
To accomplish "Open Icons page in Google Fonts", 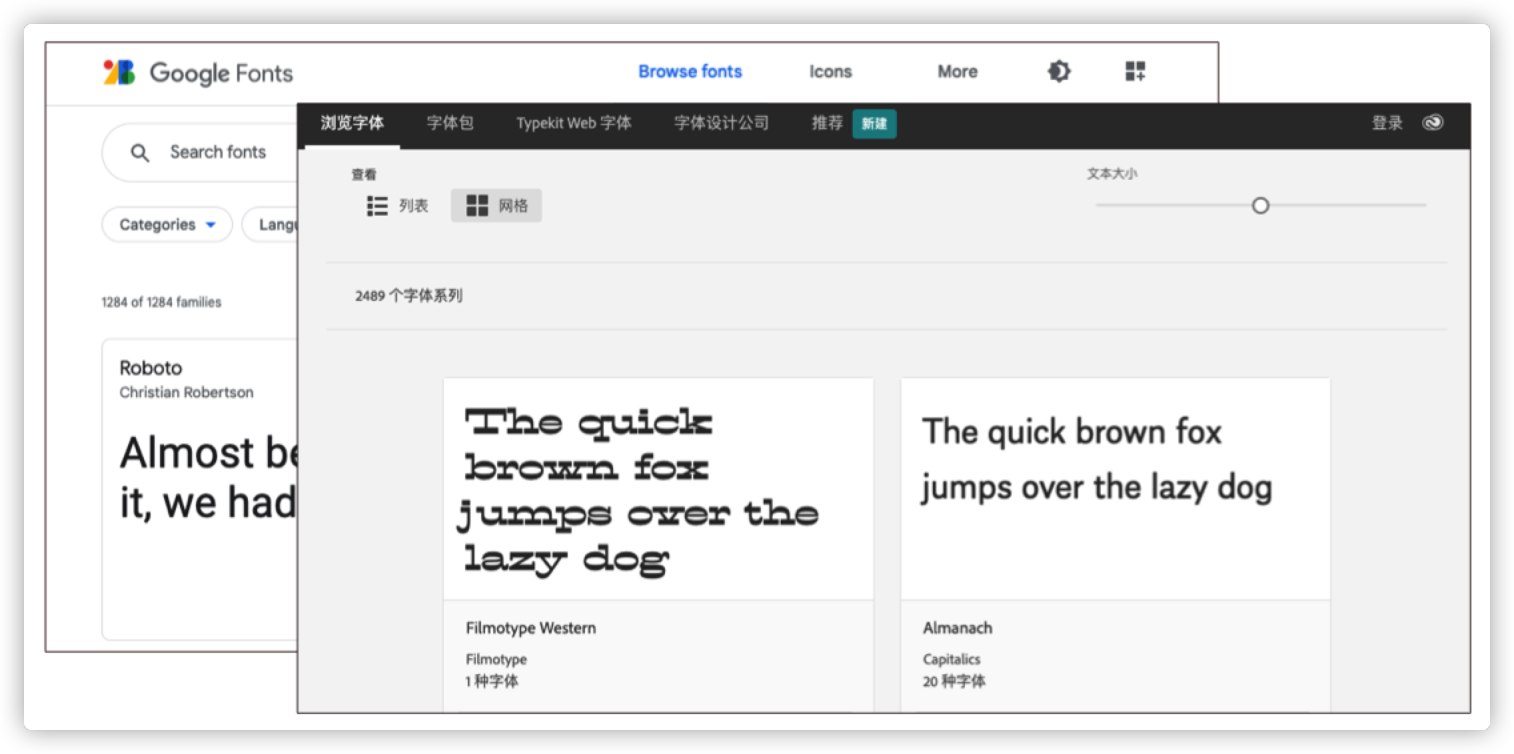I will point(830,72).
